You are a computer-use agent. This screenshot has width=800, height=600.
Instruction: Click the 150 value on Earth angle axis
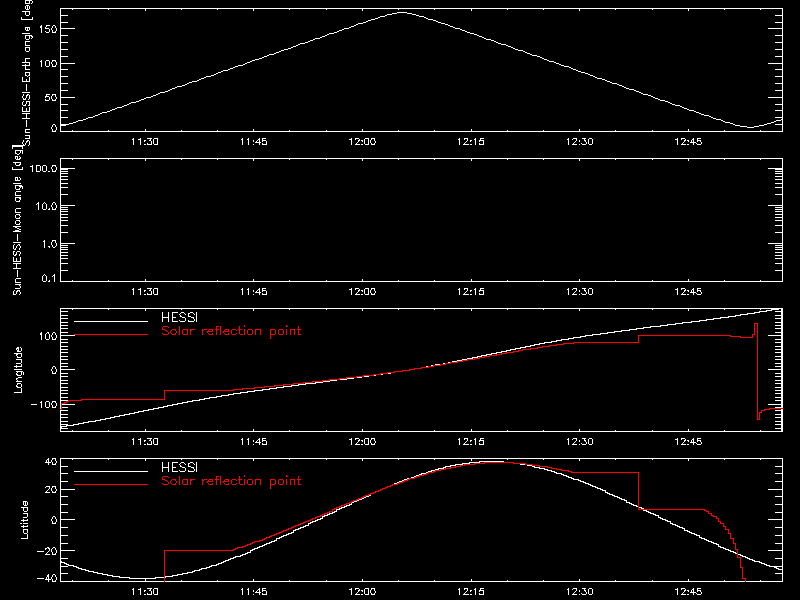(x=47, y=30)
